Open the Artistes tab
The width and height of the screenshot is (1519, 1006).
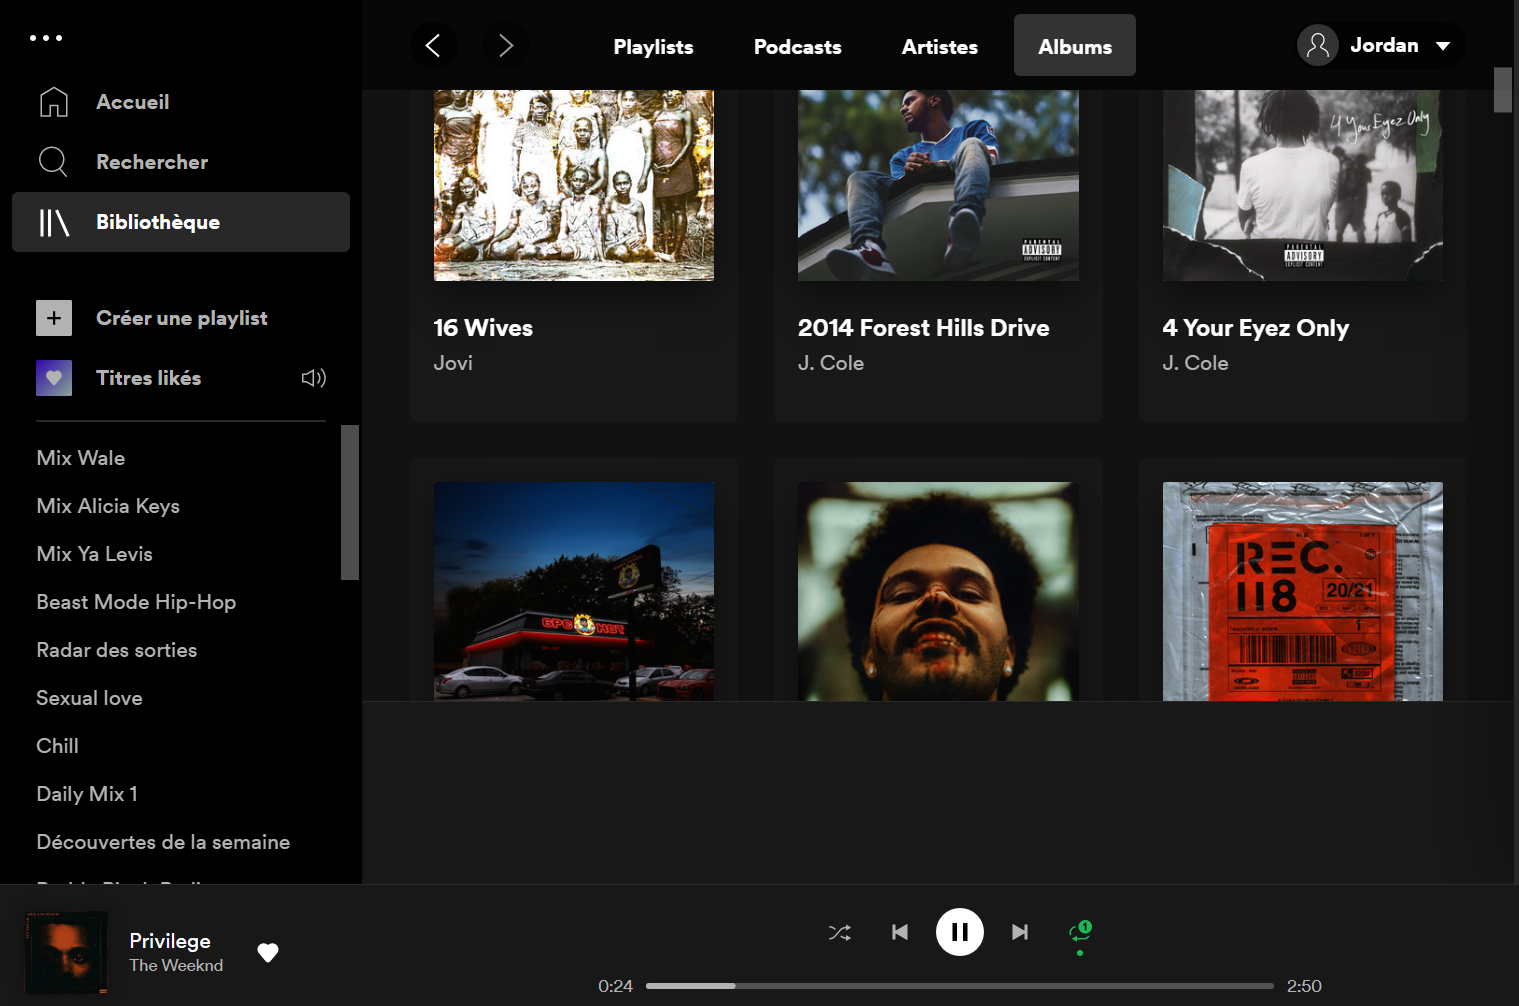click(x=939, y=47)
